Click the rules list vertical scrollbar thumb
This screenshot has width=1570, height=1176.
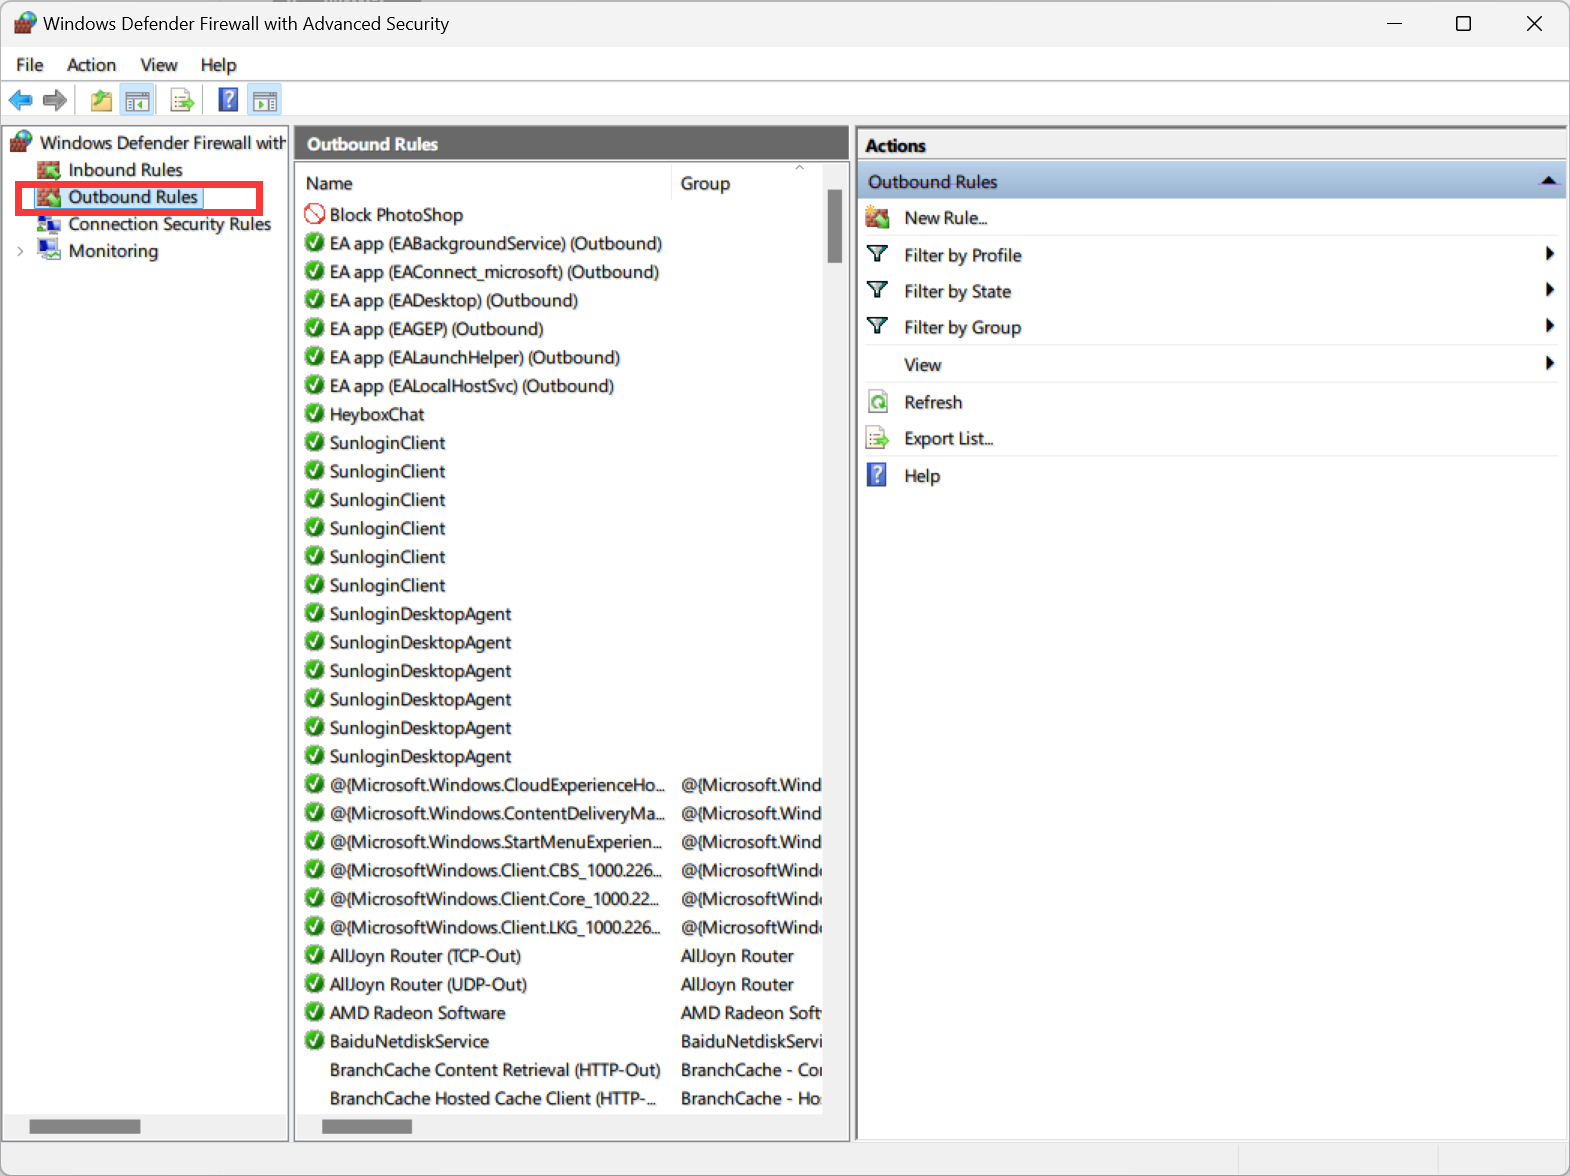coord(835,226)
